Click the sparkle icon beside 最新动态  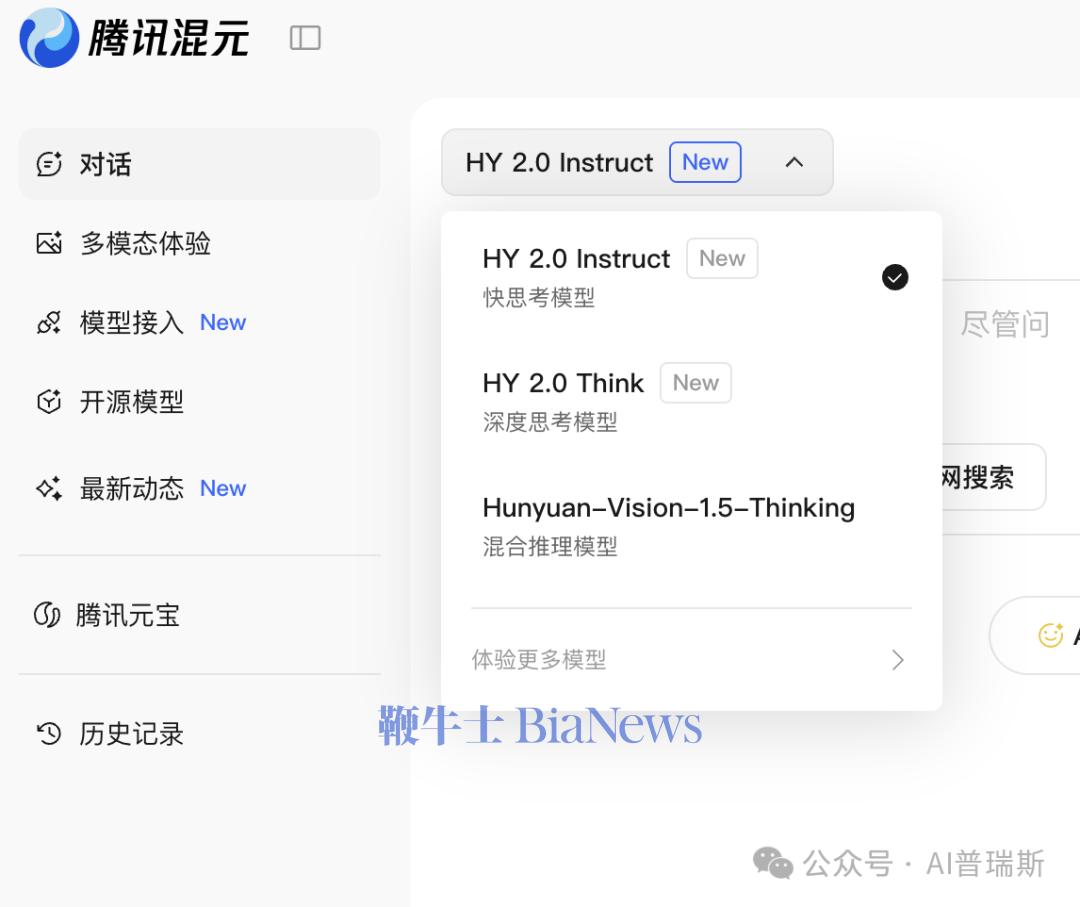49,489
